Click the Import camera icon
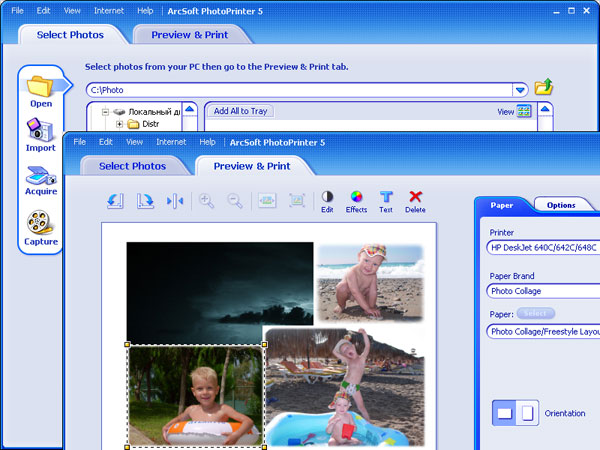This screenshot has width=600, height=450. click(40, 130)
